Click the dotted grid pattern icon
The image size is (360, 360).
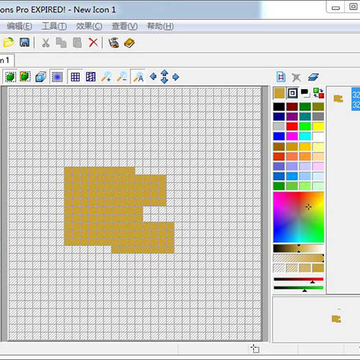pos(91,77)
